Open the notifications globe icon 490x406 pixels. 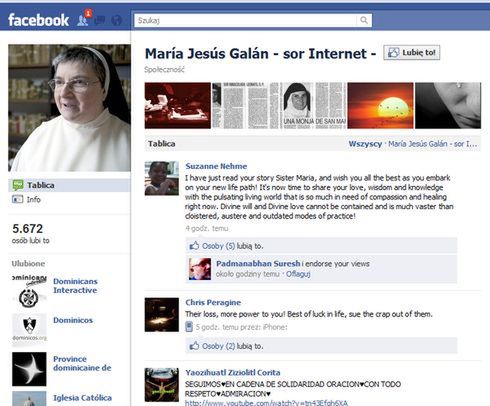click(116, 20)
